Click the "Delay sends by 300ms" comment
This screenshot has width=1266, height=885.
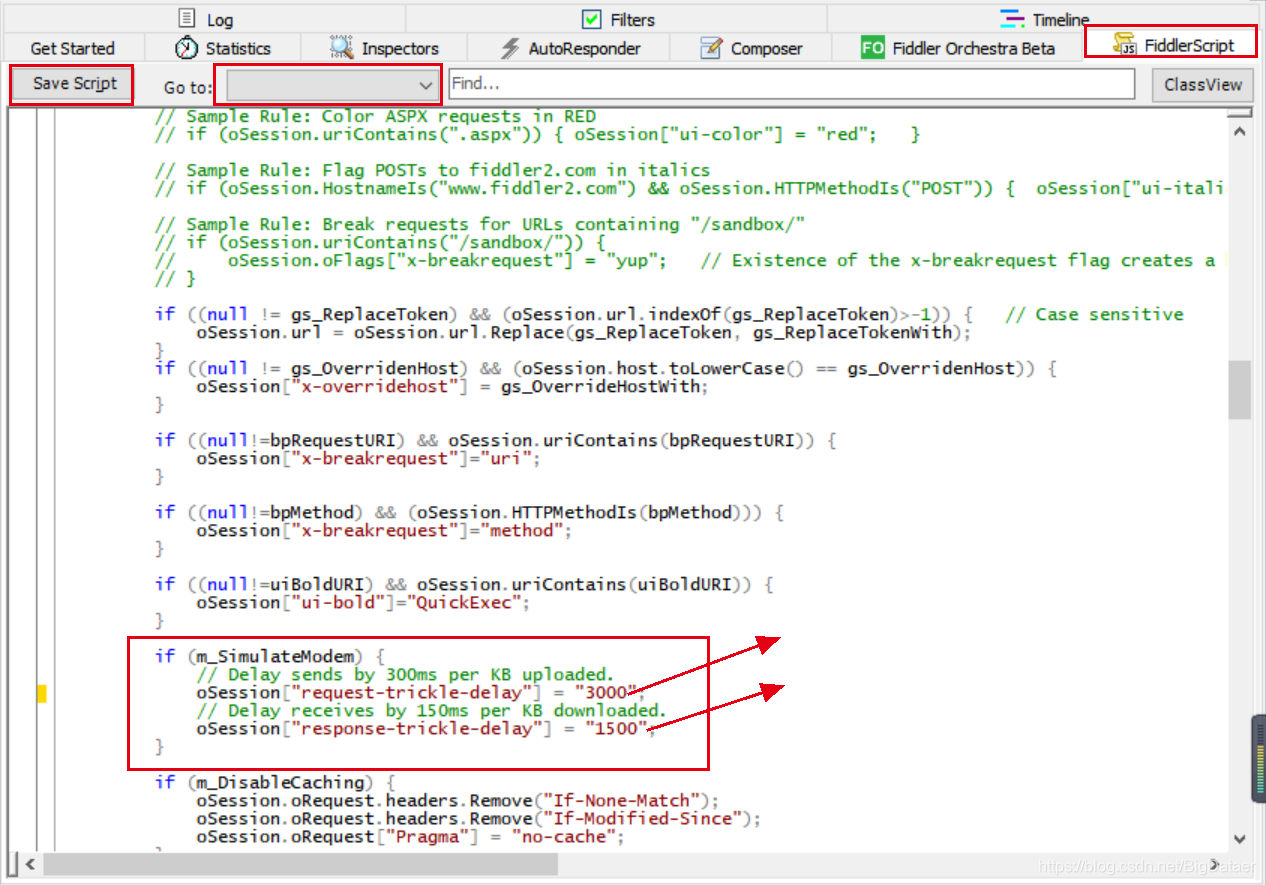(405, 674)
